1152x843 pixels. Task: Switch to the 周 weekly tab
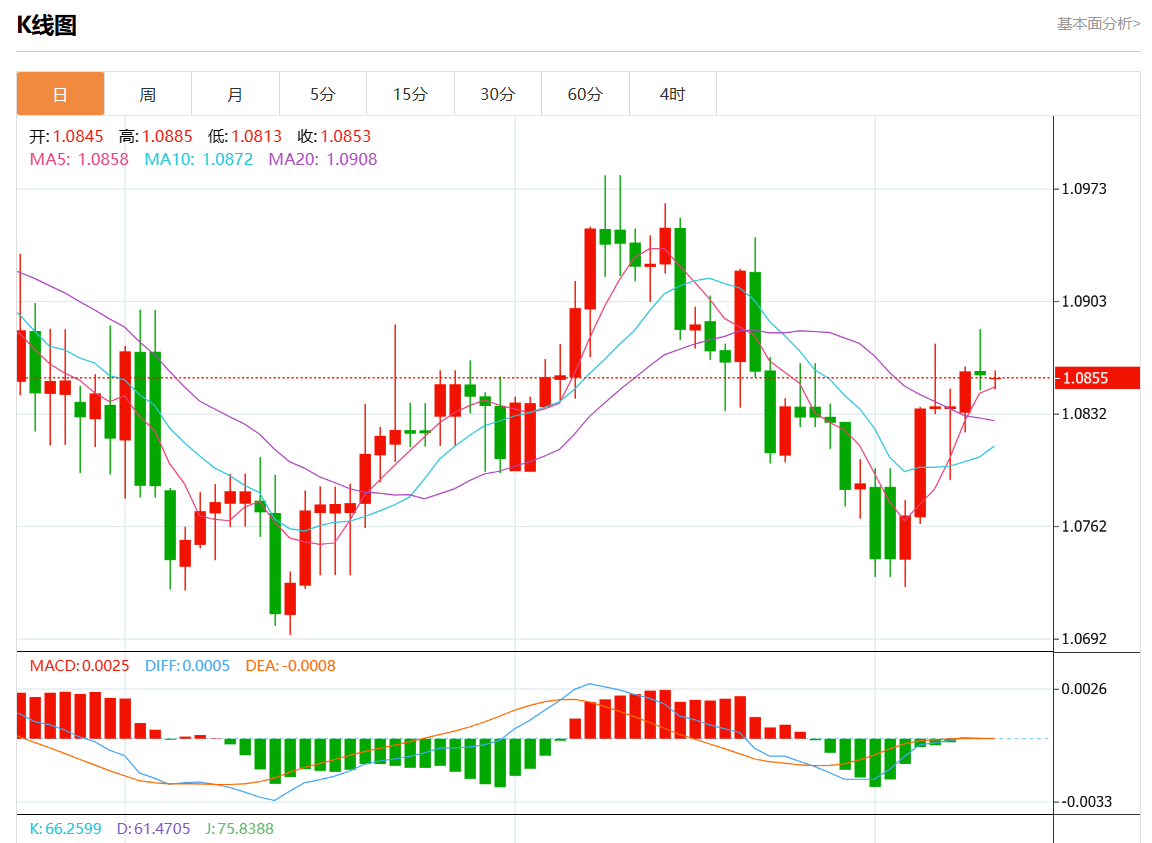coord(148,94)
